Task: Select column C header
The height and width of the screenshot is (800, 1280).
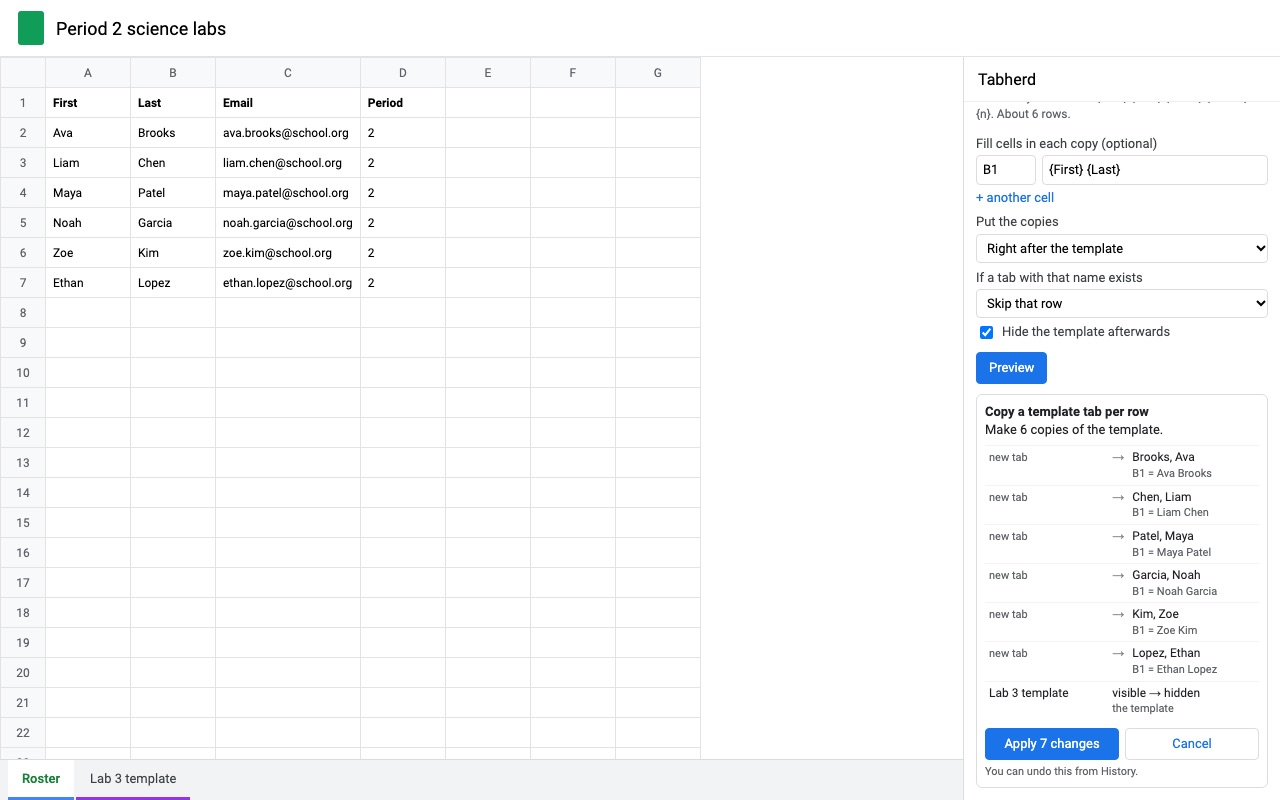Action: tap(288, 73)
